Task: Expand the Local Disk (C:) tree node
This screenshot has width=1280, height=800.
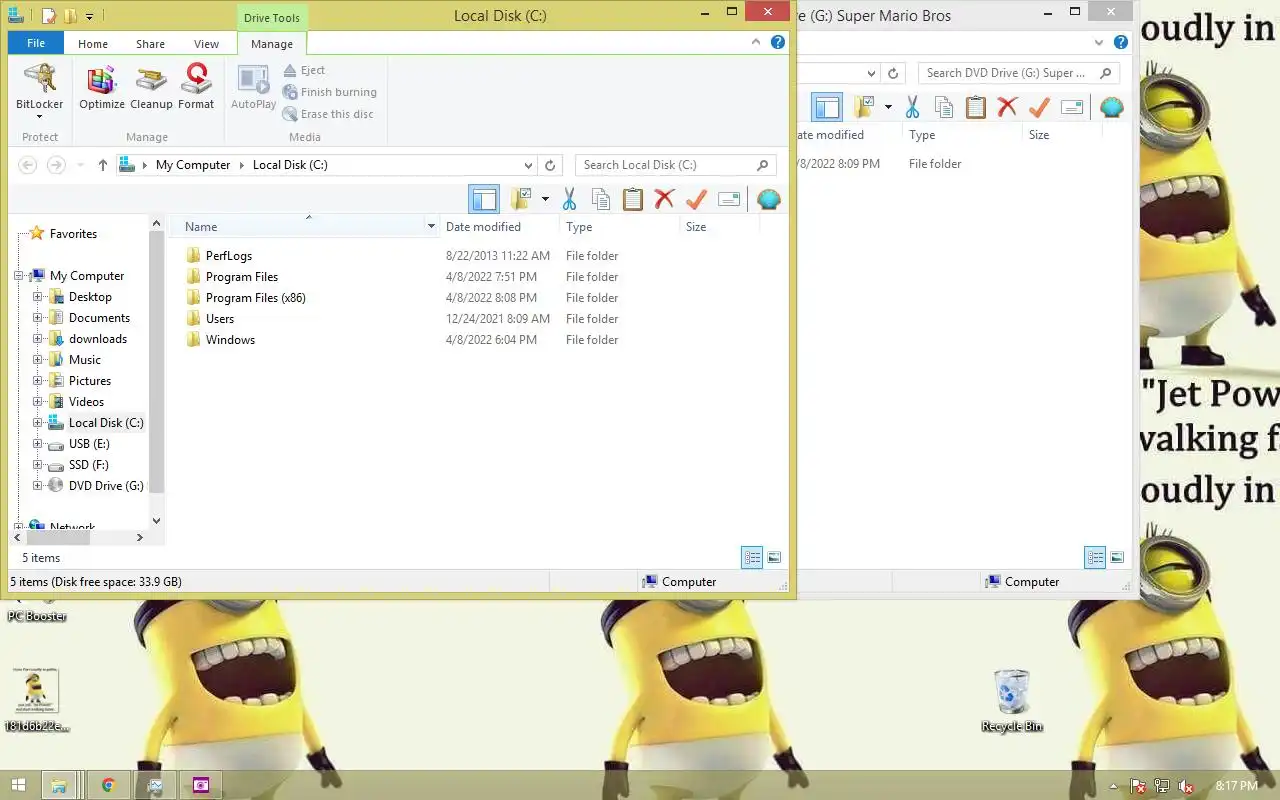Action: 38,423
